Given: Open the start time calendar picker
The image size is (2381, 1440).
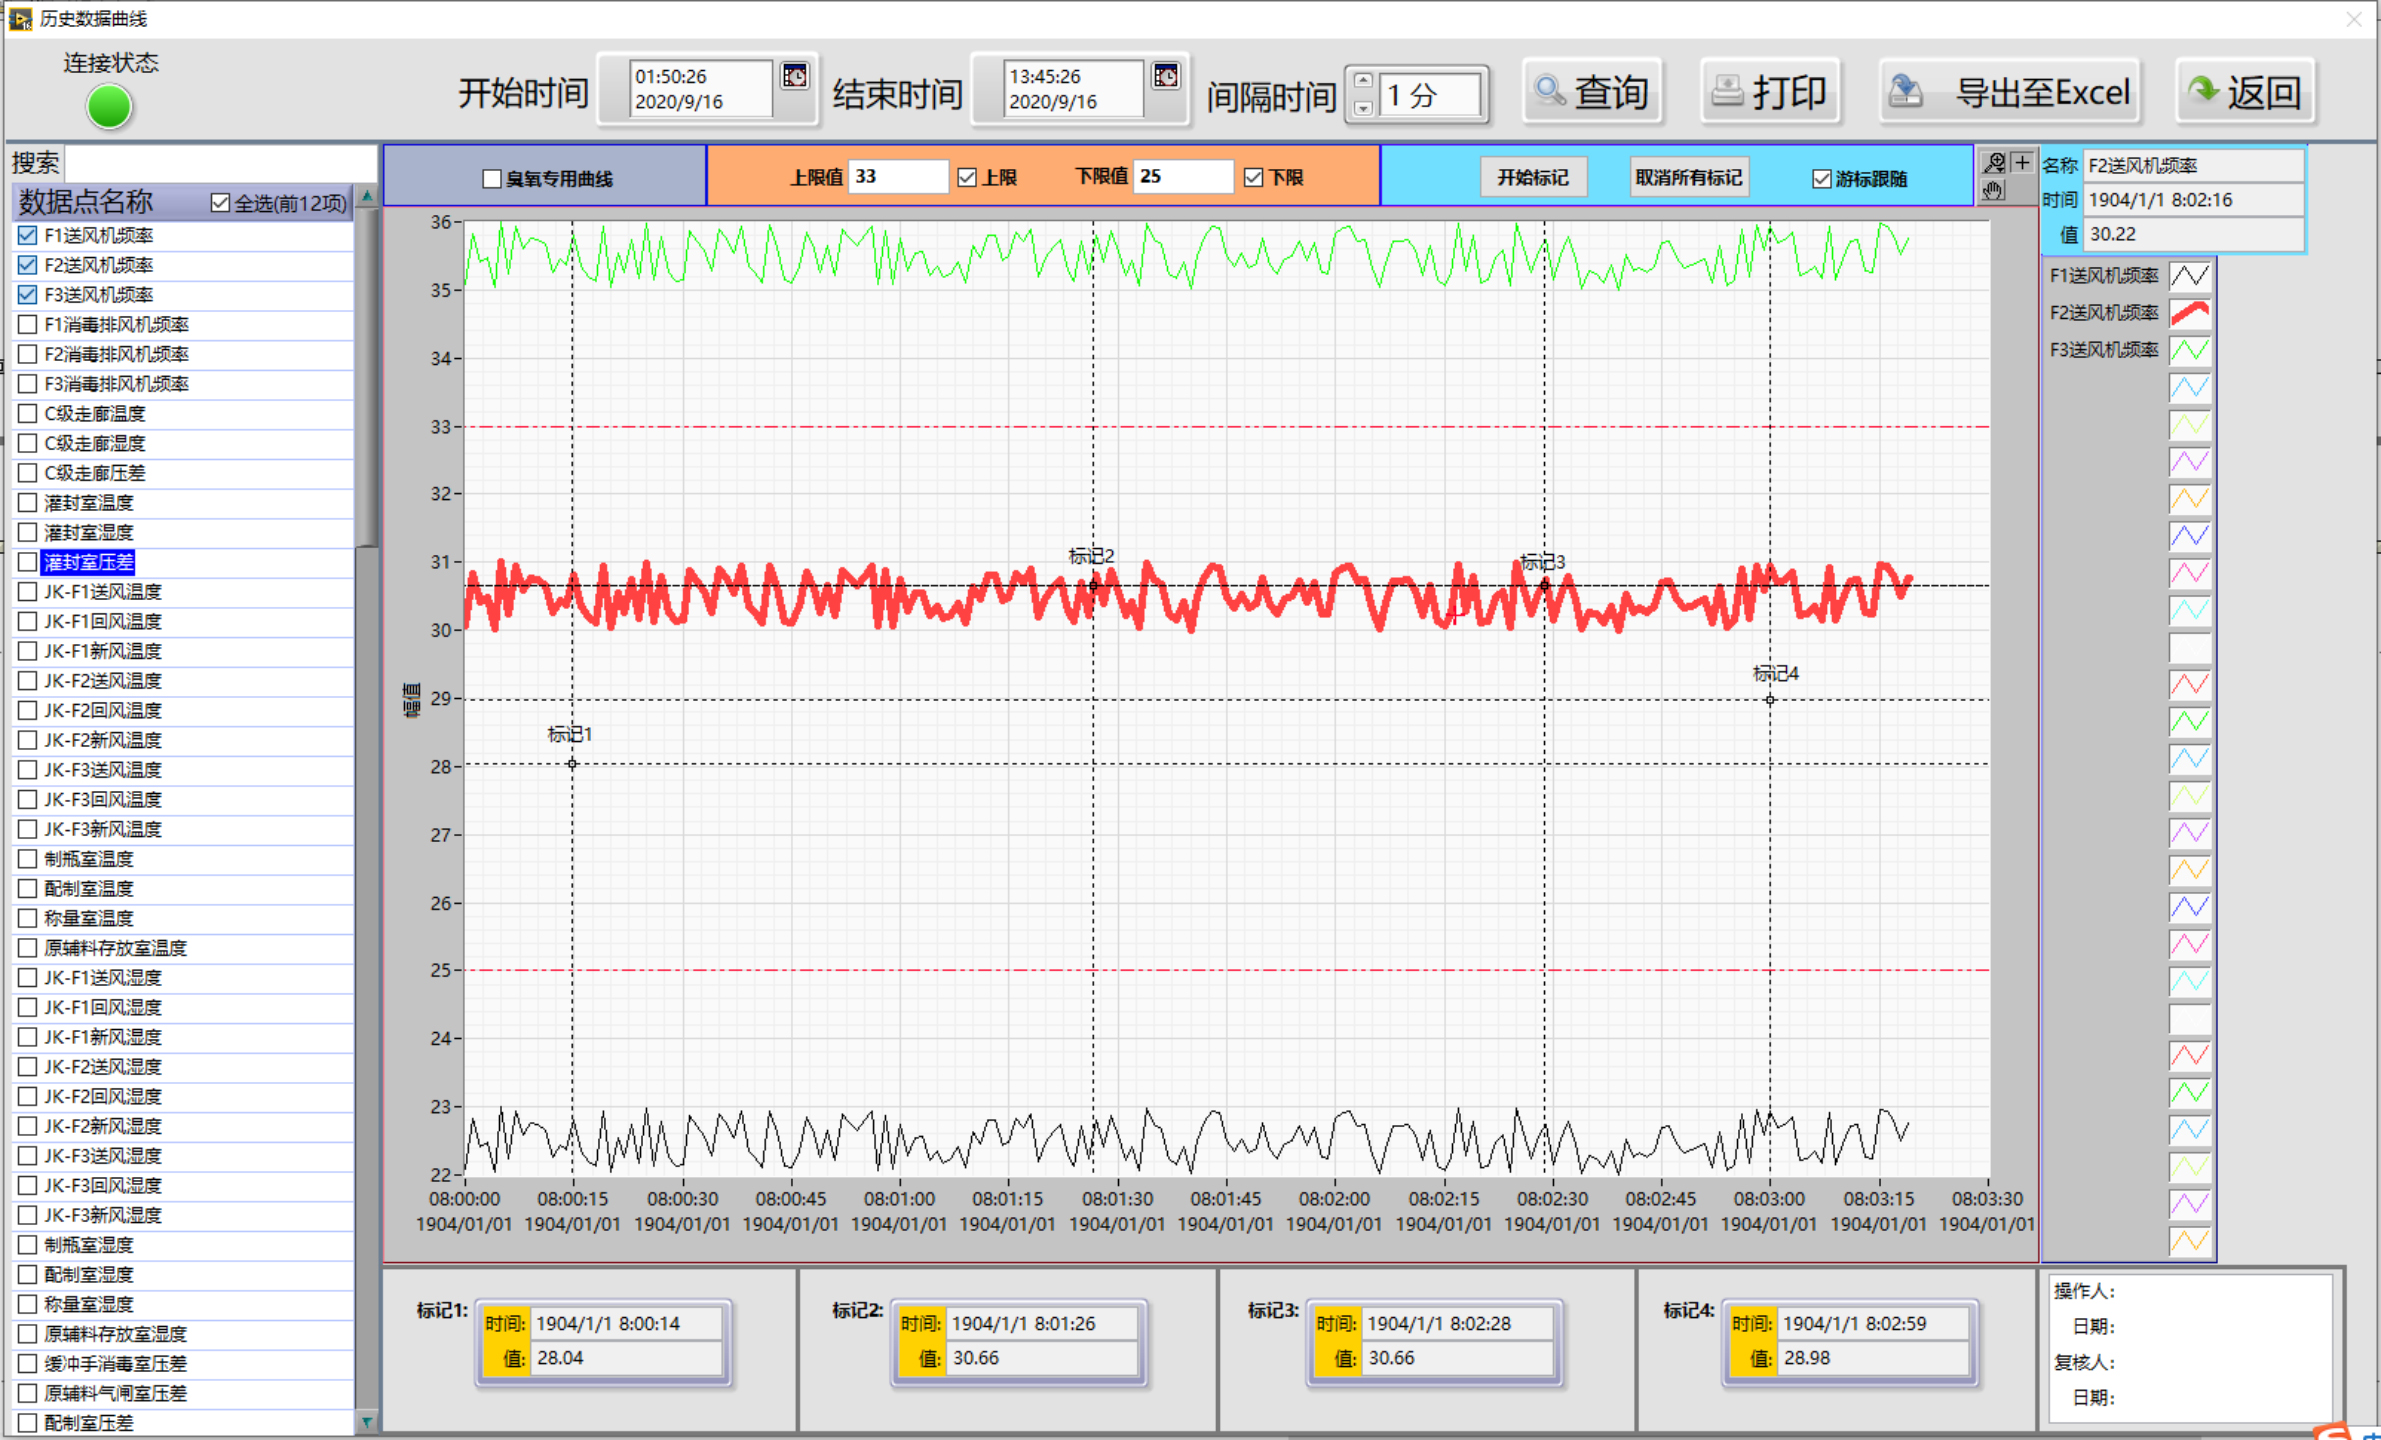Looking at the screenshot, I should point(795,77).
